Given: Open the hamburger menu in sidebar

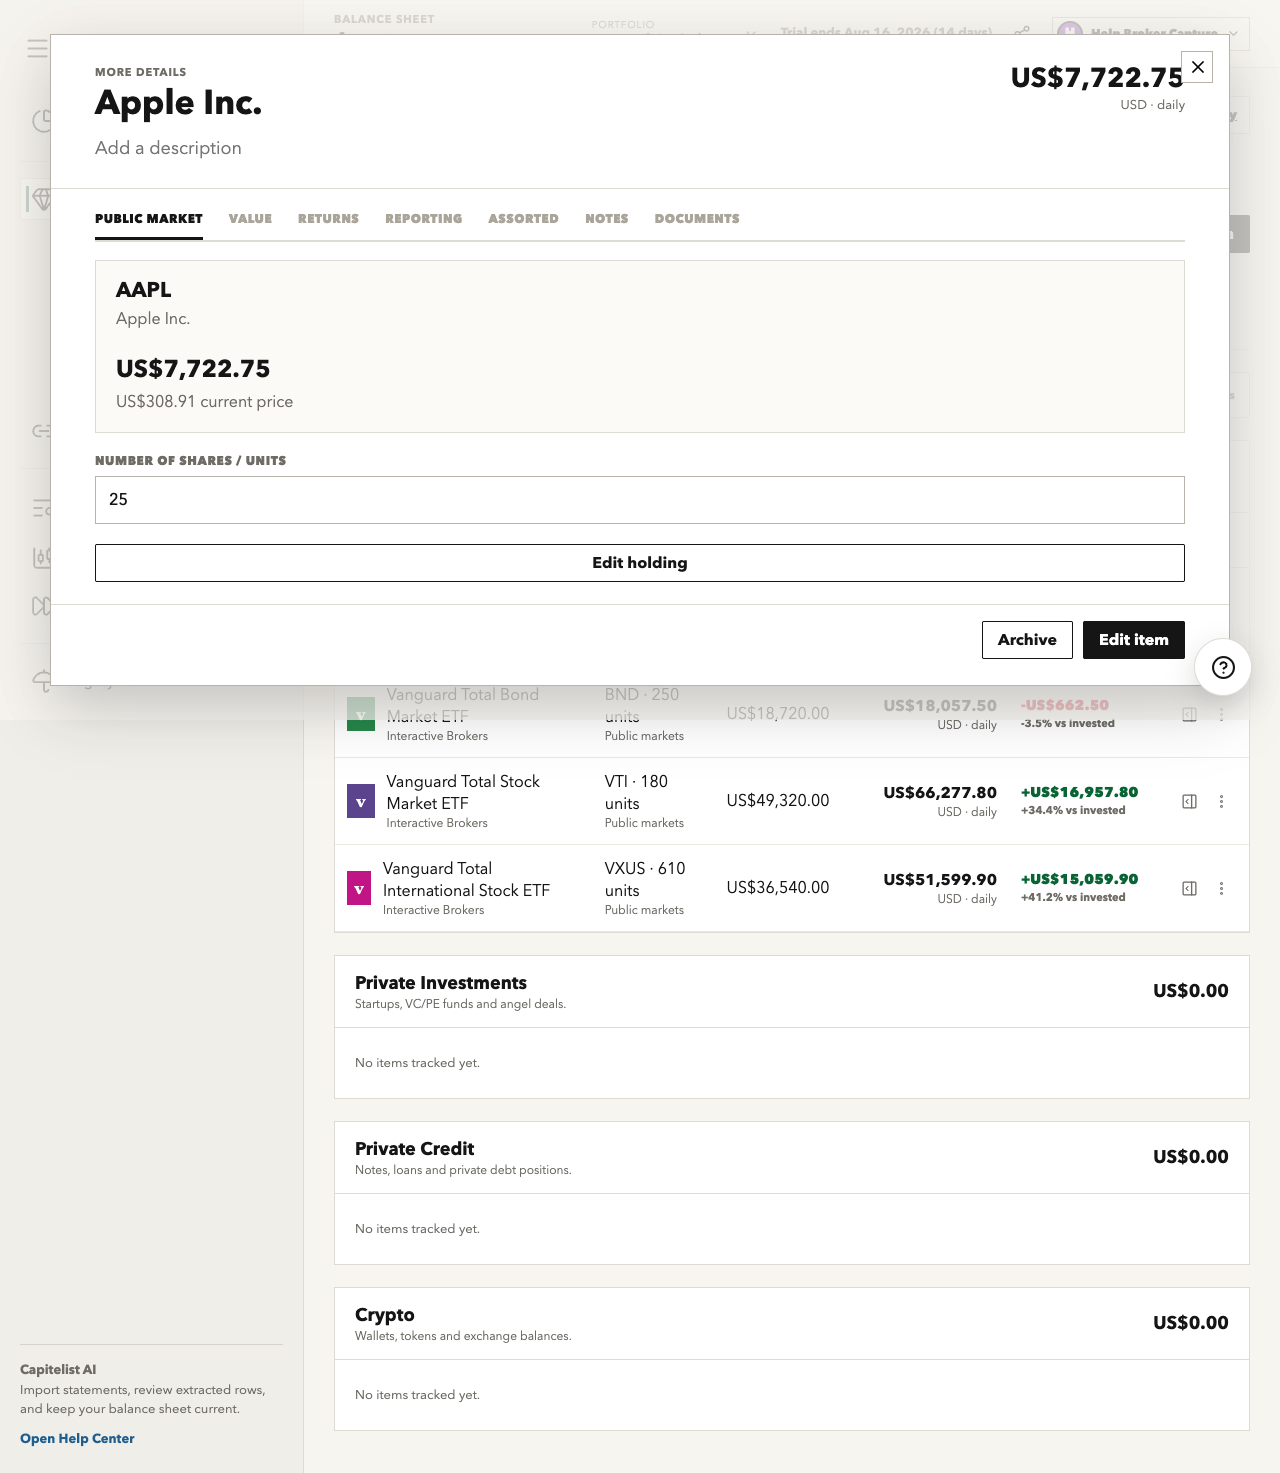Looking at the screenshot, I should [x=37, y=48].
